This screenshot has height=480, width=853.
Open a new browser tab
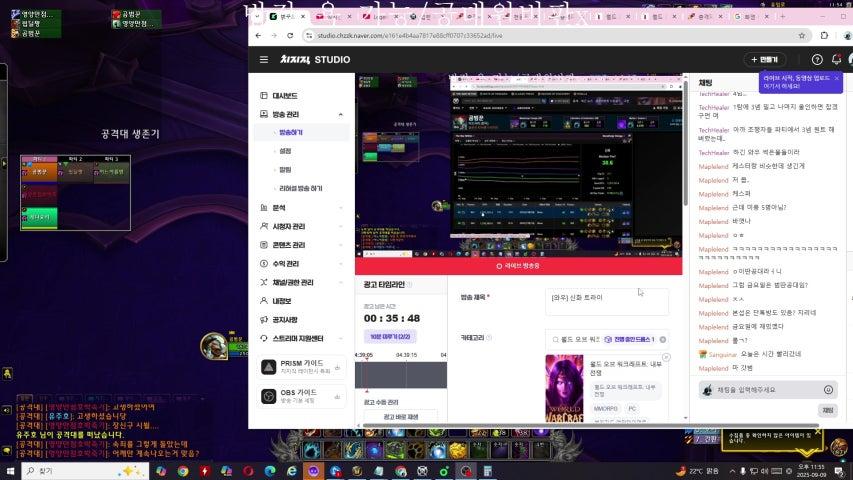coord(782,16)
